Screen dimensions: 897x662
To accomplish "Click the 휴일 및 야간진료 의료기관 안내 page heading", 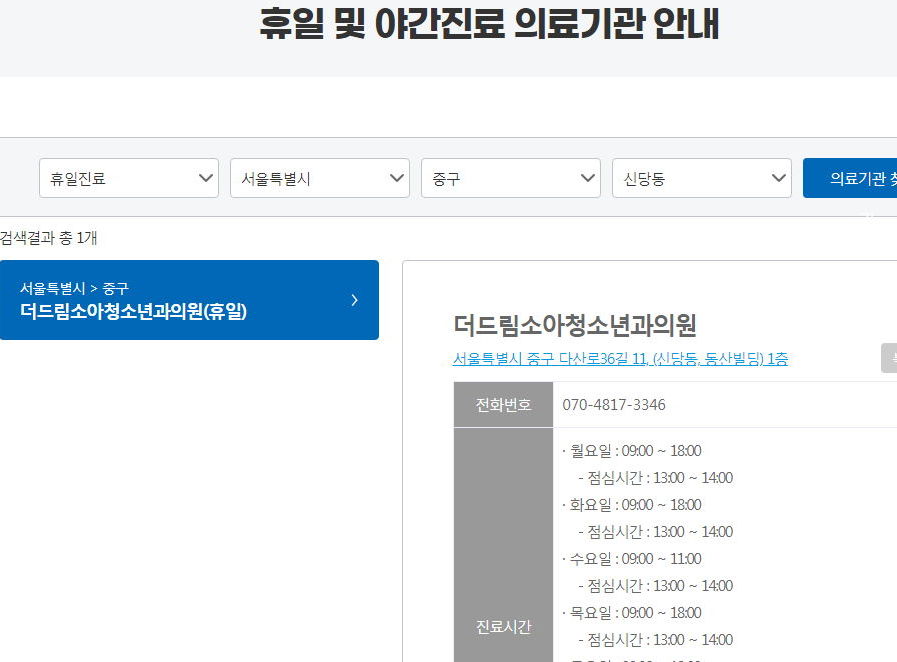I will click(489, 24).
